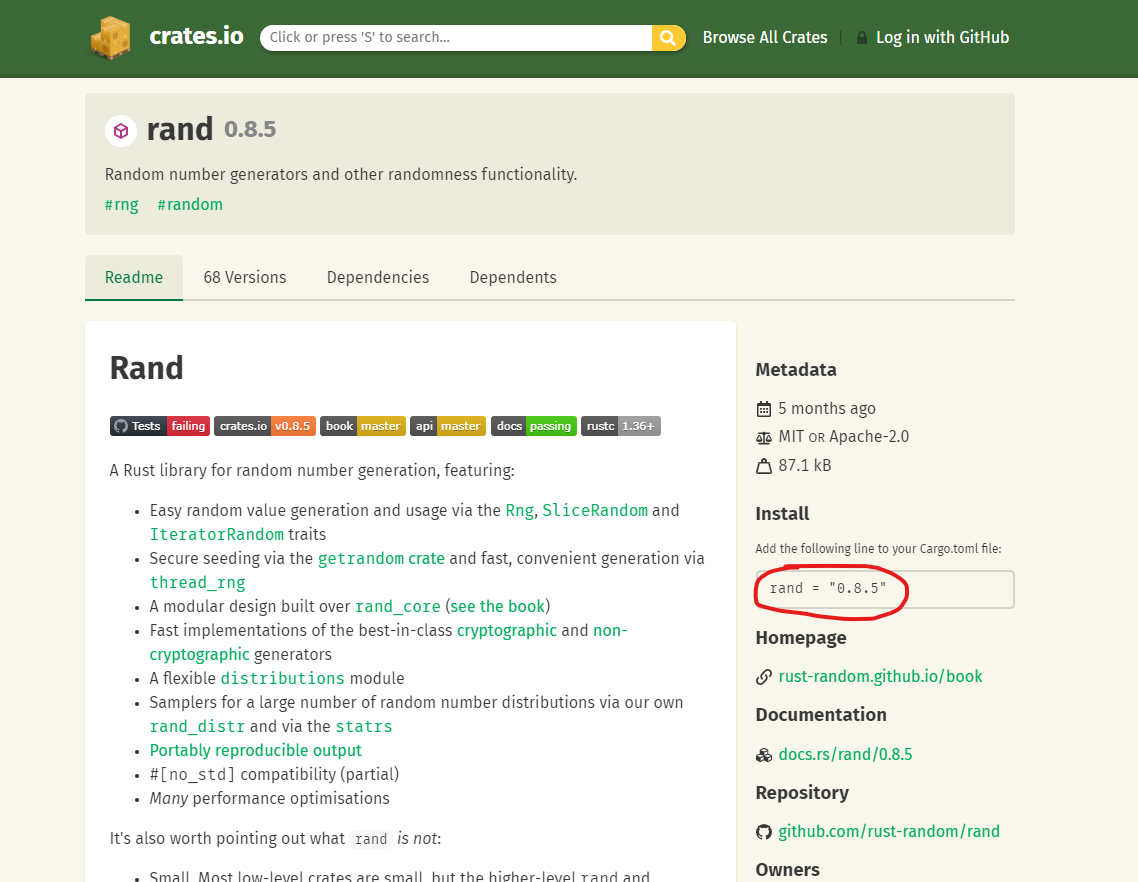This screenshot has height=882, width=1138.
Task: Click the crates.io cargo boxes logo
Action: pyautogui.click(x=110, y=38)
